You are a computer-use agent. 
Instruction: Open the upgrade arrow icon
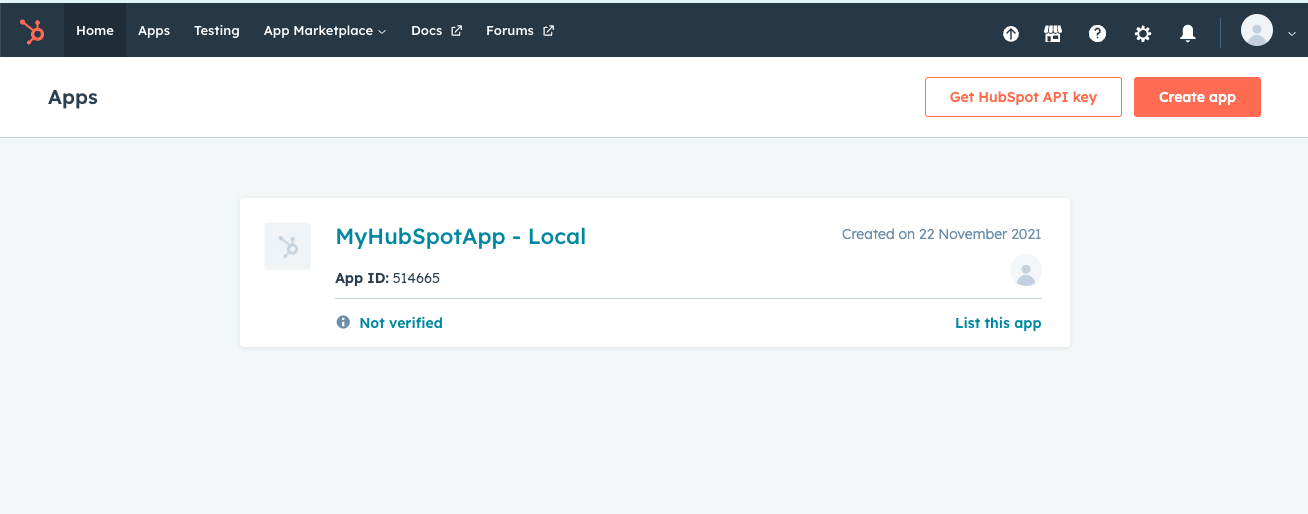(x=1011, y=33)
